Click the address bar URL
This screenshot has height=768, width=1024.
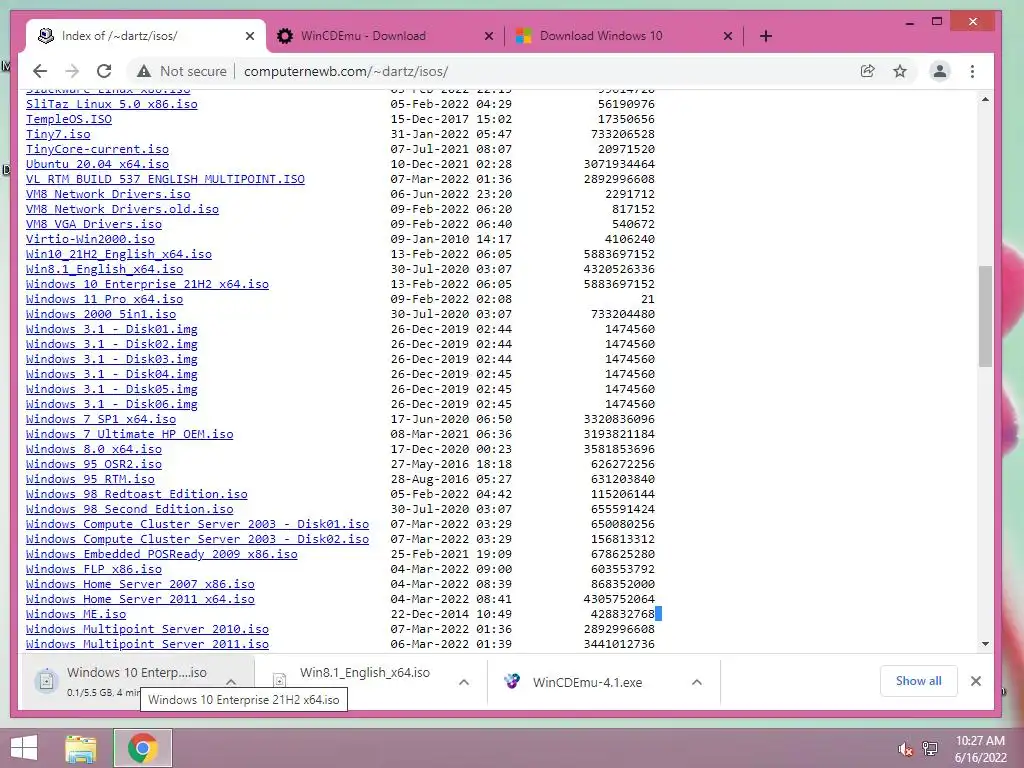[346, 71]
